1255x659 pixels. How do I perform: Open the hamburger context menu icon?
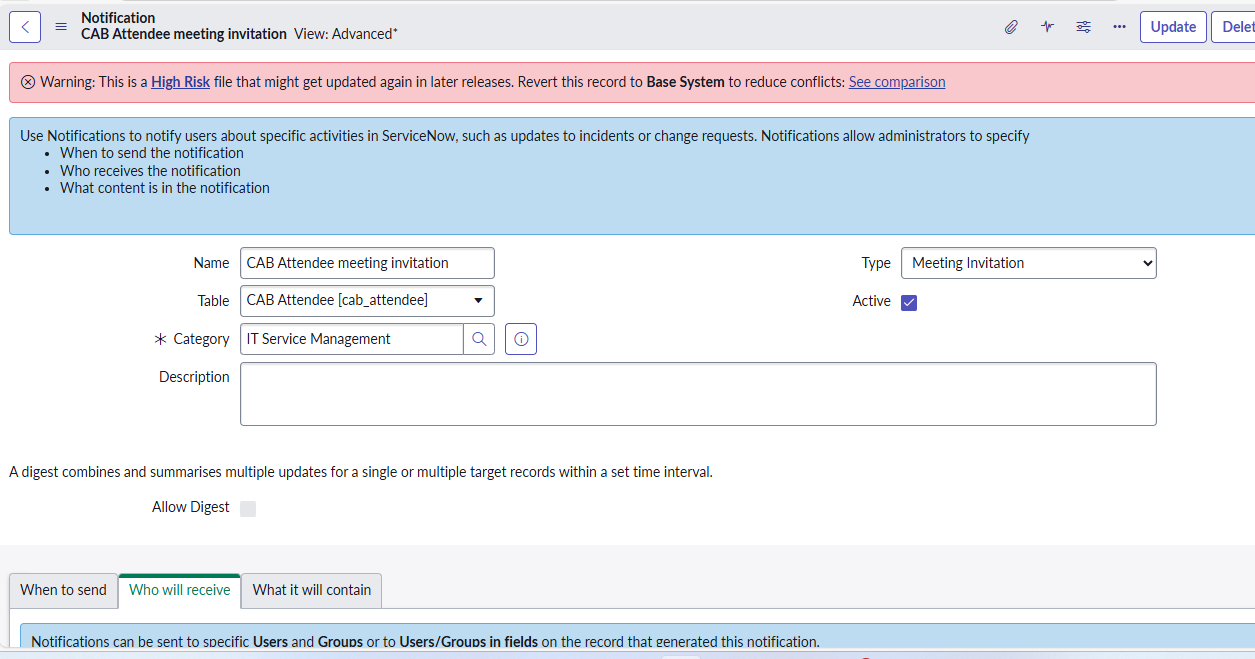coord(61,27)
